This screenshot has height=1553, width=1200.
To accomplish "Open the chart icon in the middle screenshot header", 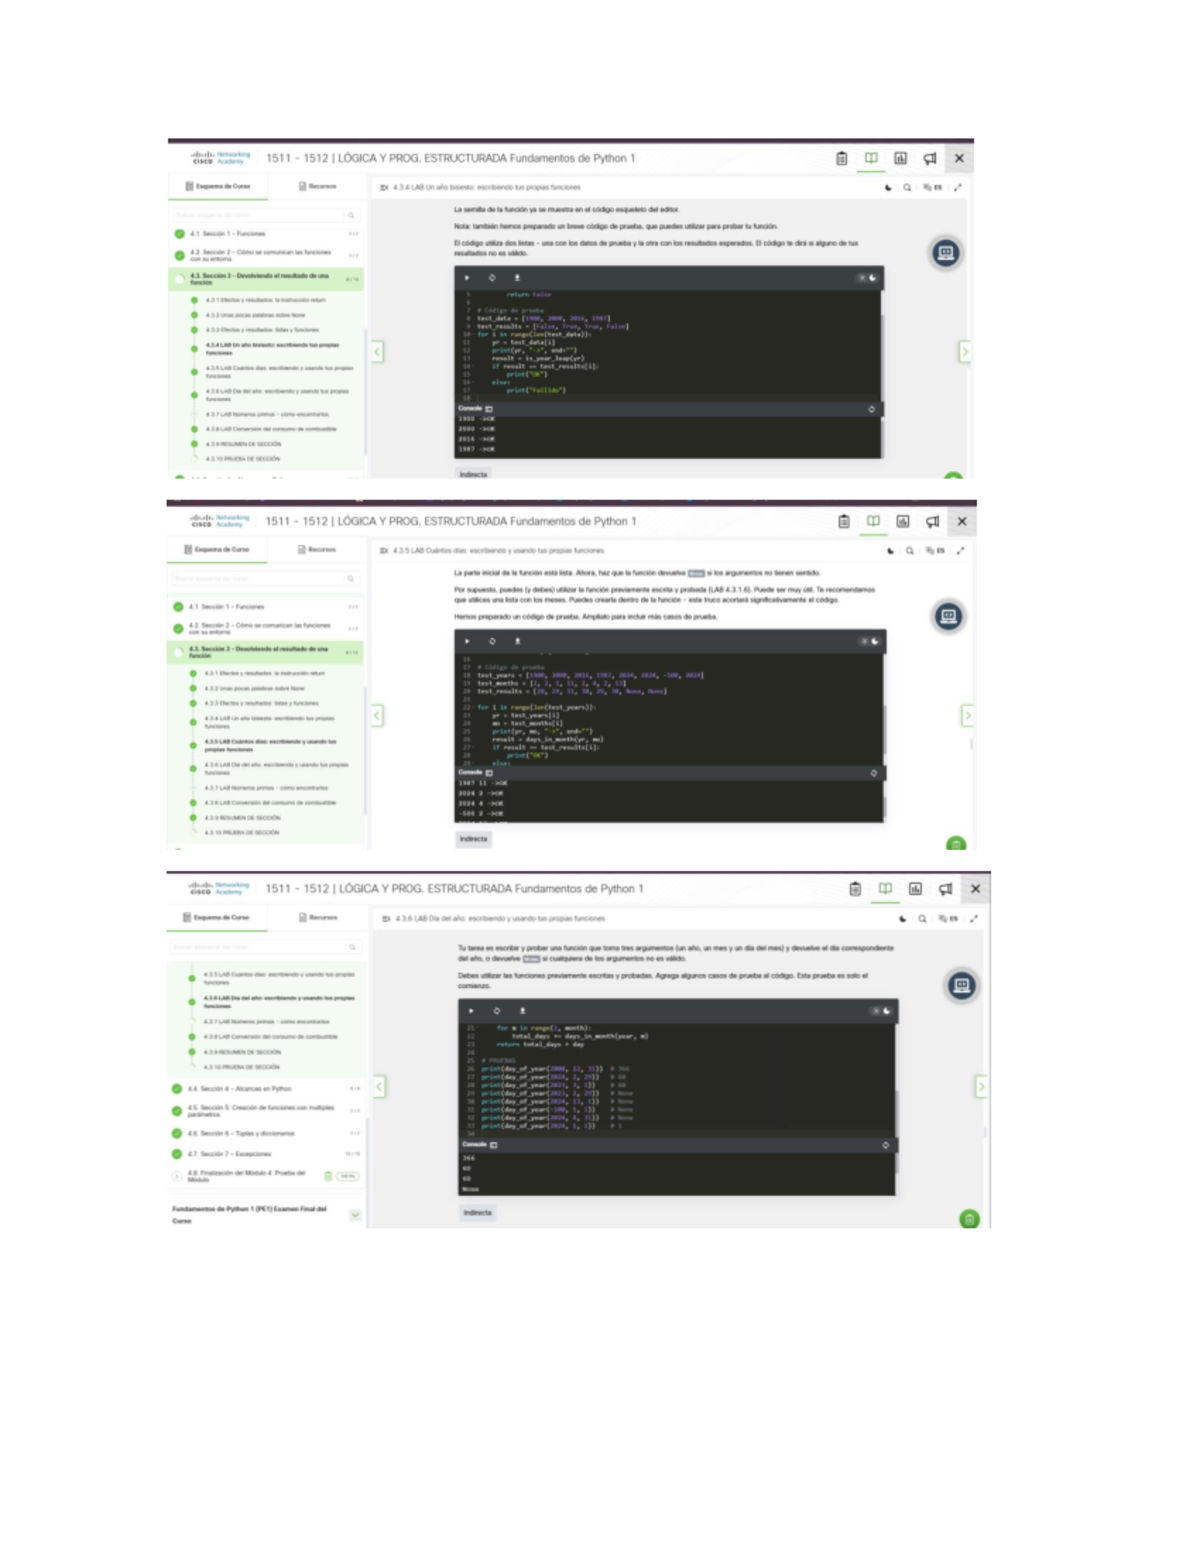I will pos(903,521).
